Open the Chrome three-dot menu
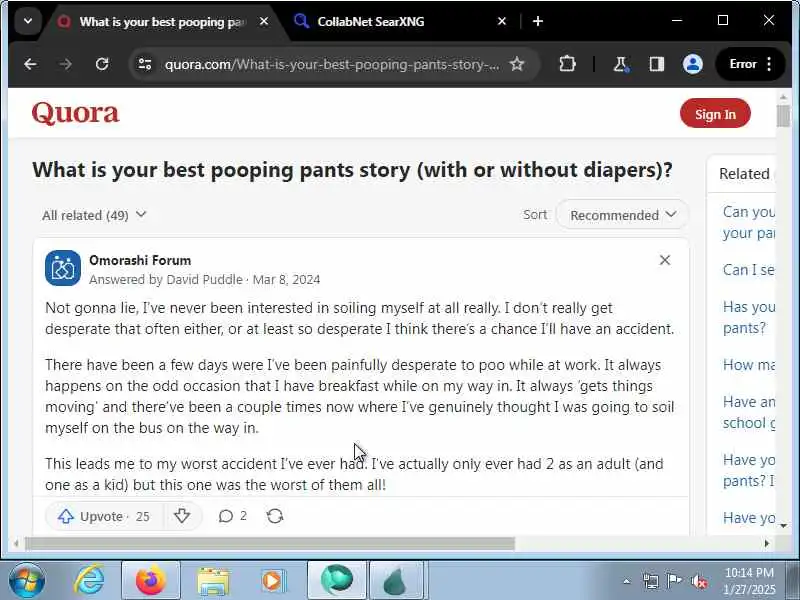Viewport: 800px width, 600px height. 769,64
